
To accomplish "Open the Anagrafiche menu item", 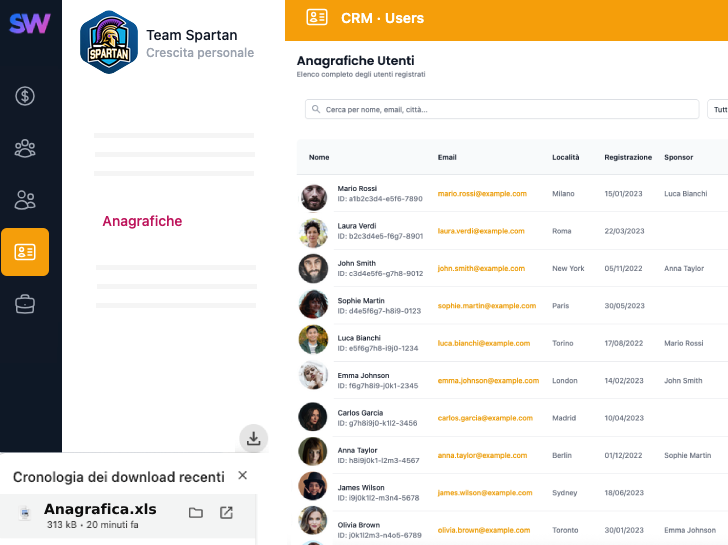I will (142, 221).
